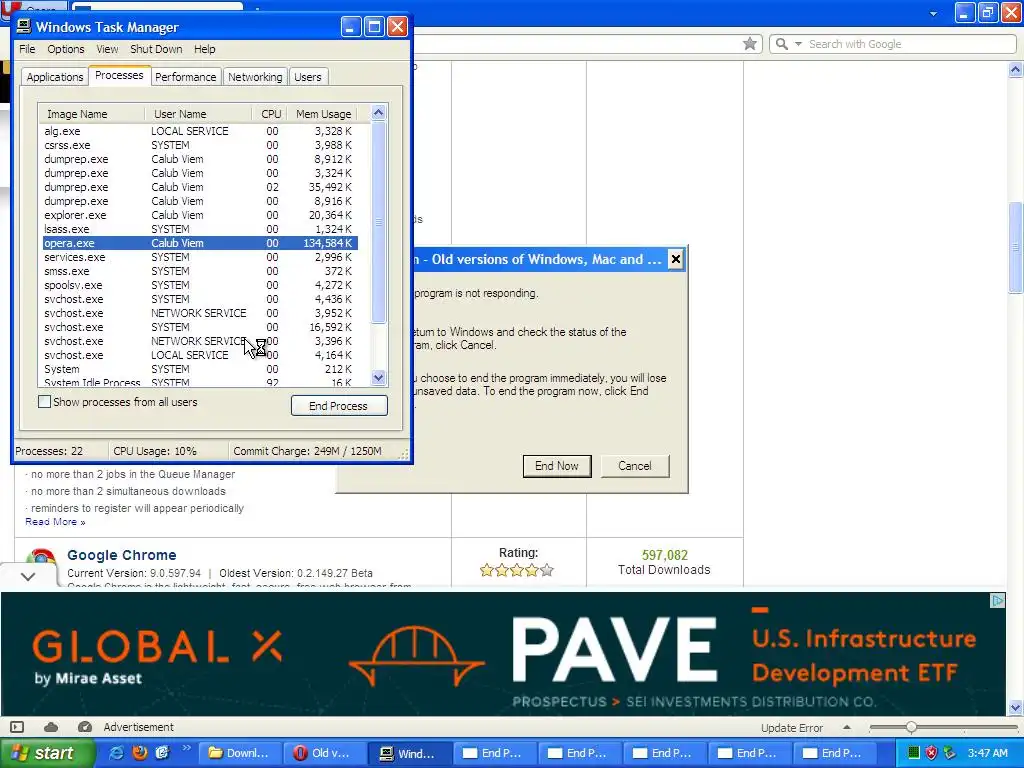This screenshot has height=768, width=1024.
Task: Click the Update Error status text
Action: [x=792, y=728]
